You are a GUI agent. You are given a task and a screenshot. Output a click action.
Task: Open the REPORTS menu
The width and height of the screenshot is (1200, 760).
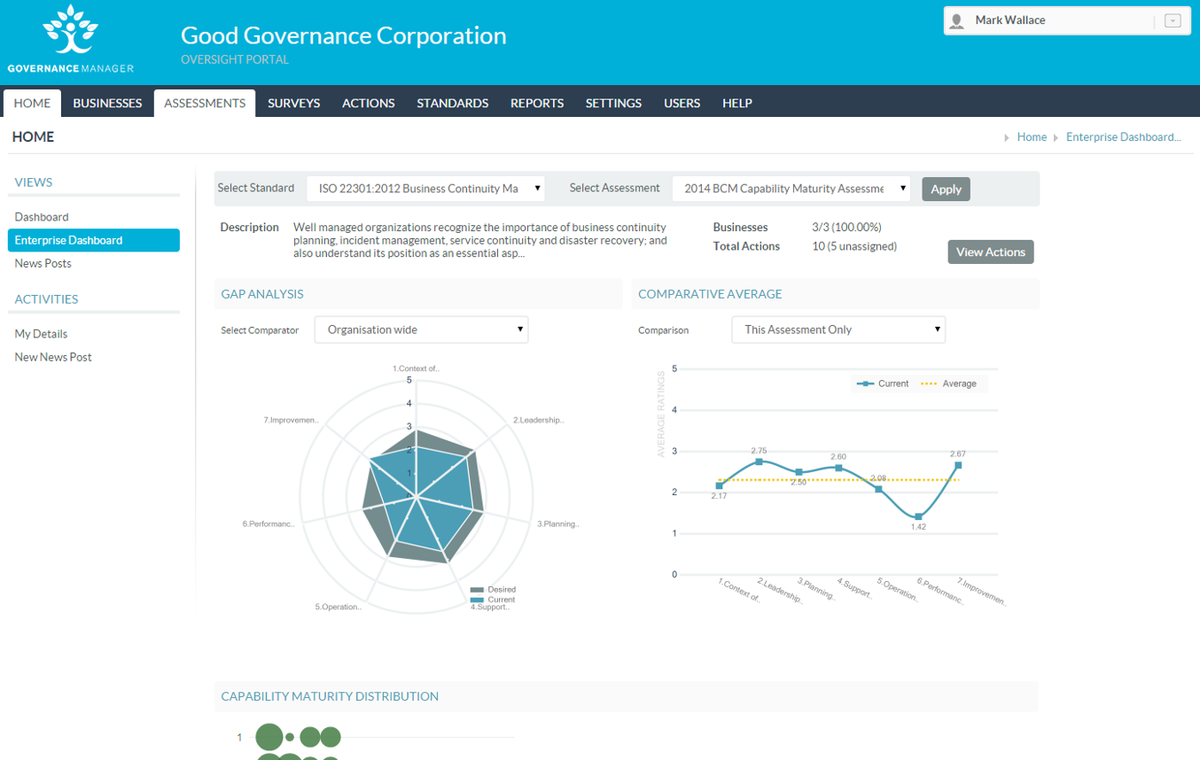537,103
